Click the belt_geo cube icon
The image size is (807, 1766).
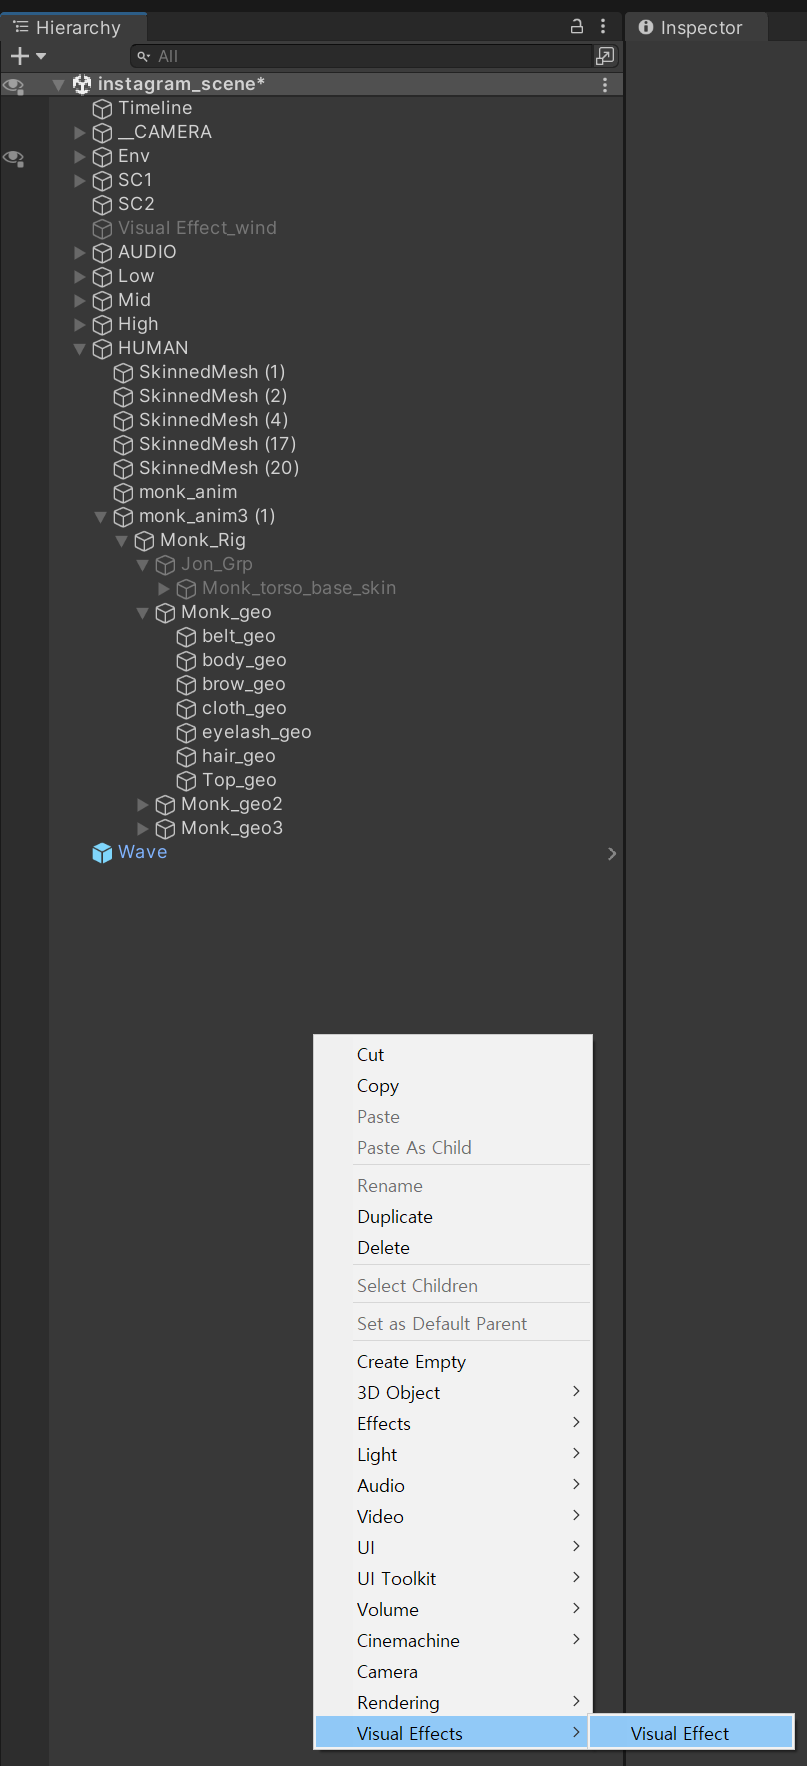pyautogui.click(x=186, y=636)
